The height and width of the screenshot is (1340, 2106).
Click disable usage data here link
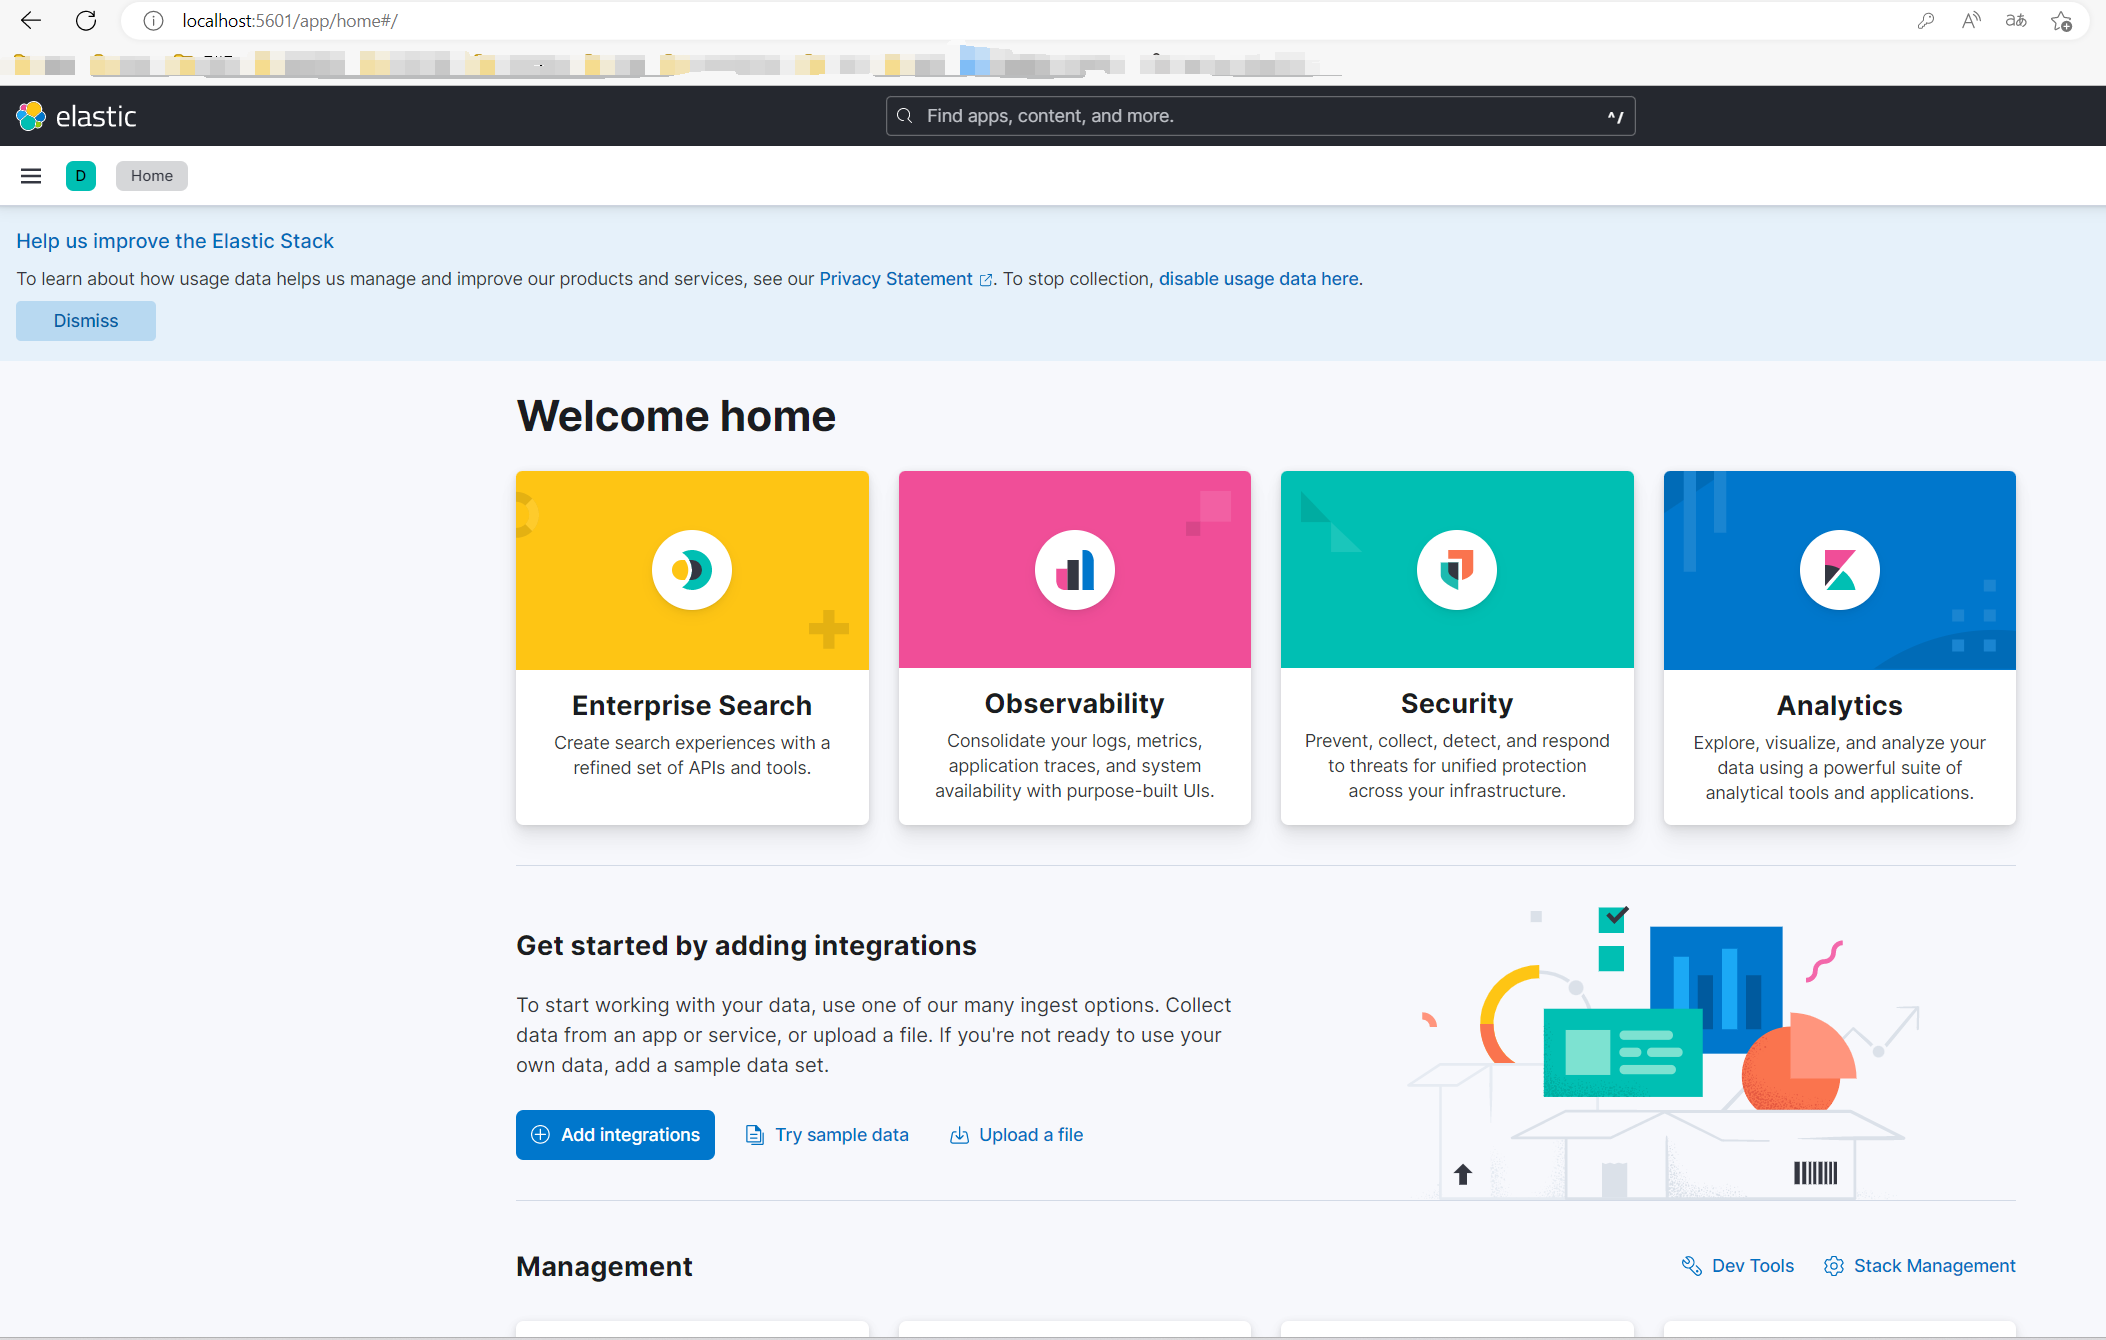(x=1258, y=279)
